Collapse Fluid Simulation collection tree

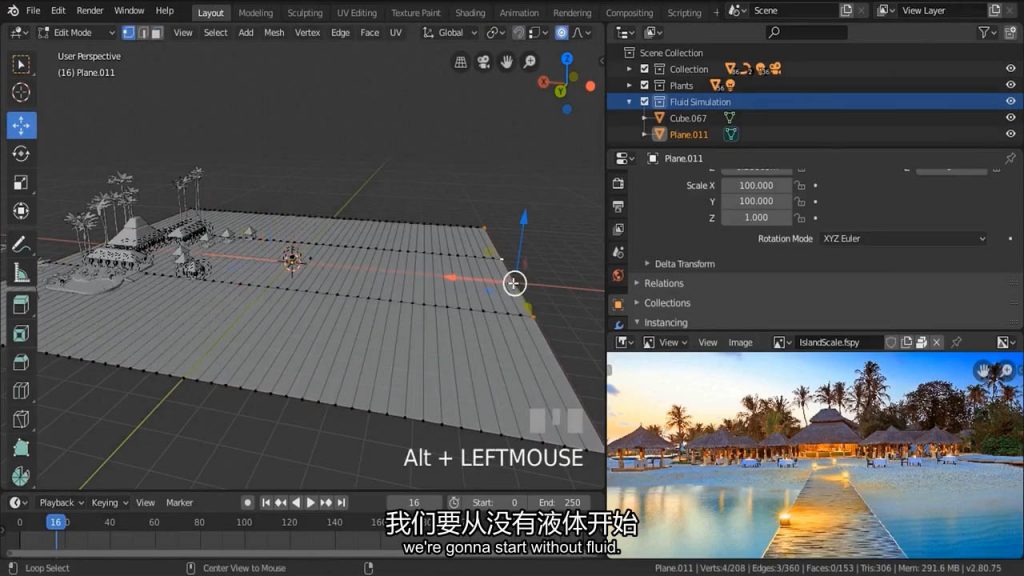point(630,102)
